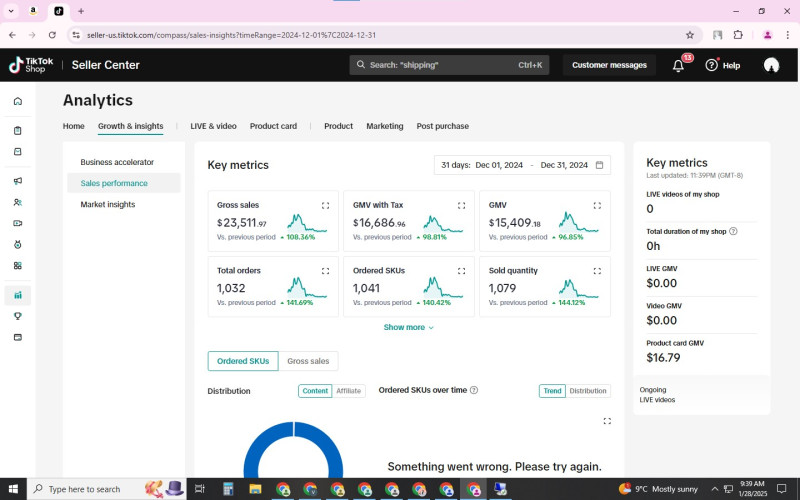800x500 pixels.
Task: Reload the page in browser
Action: (52, 35)
